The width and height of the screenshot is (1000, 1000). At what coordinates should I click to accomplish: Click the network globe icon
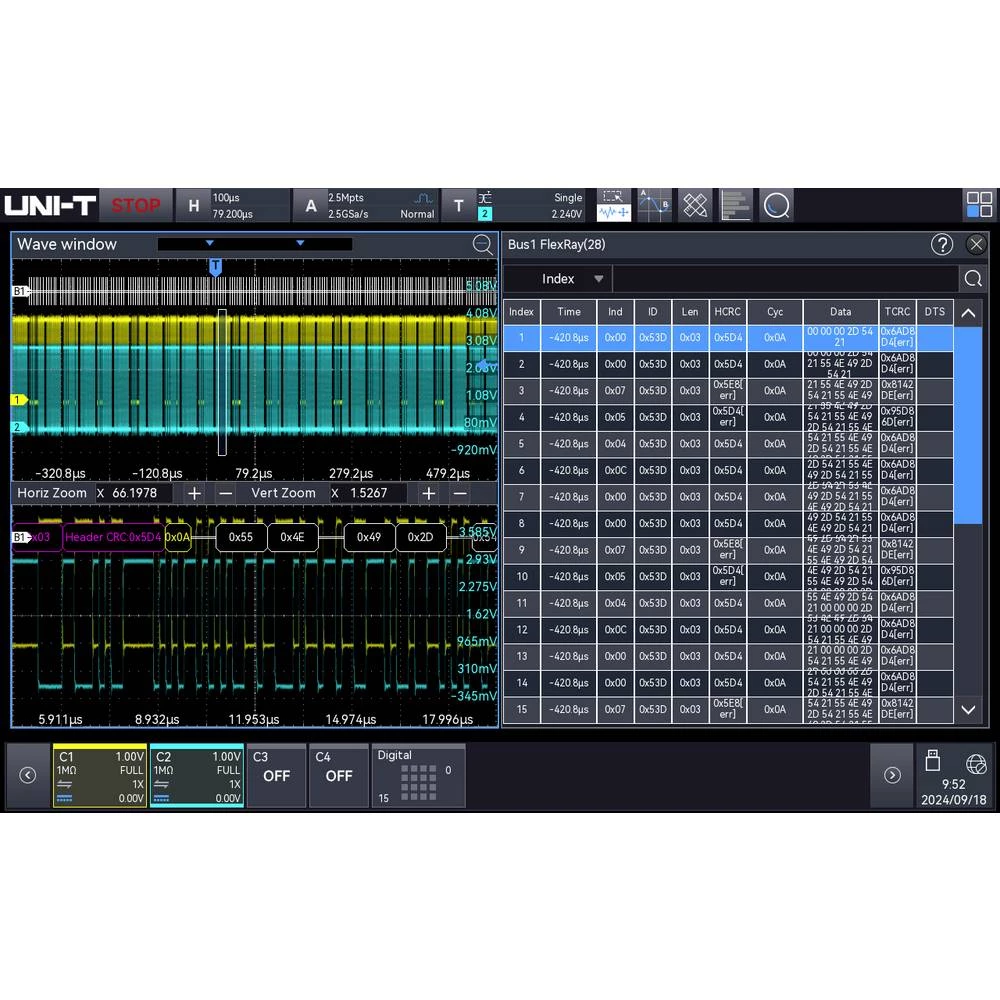[976, 763]
